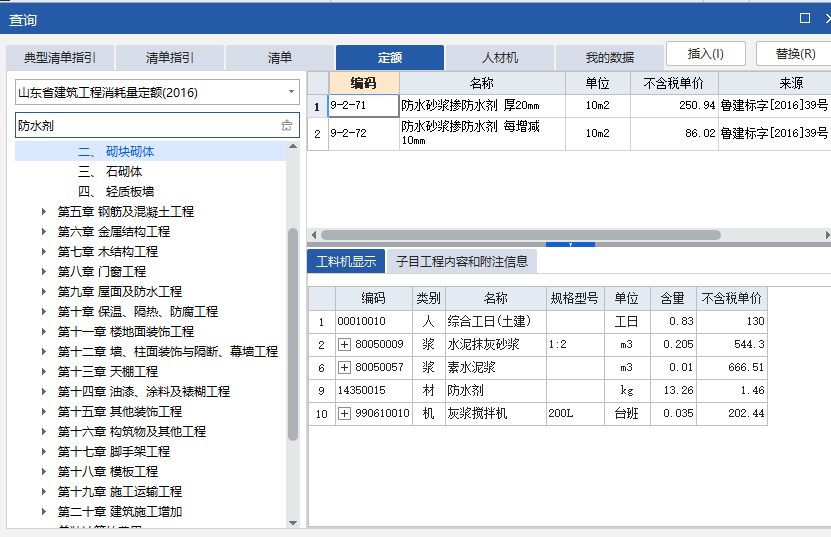Select tree item 二、砌块砌体
The image size is (831, 537).
(x=116, y=152)
